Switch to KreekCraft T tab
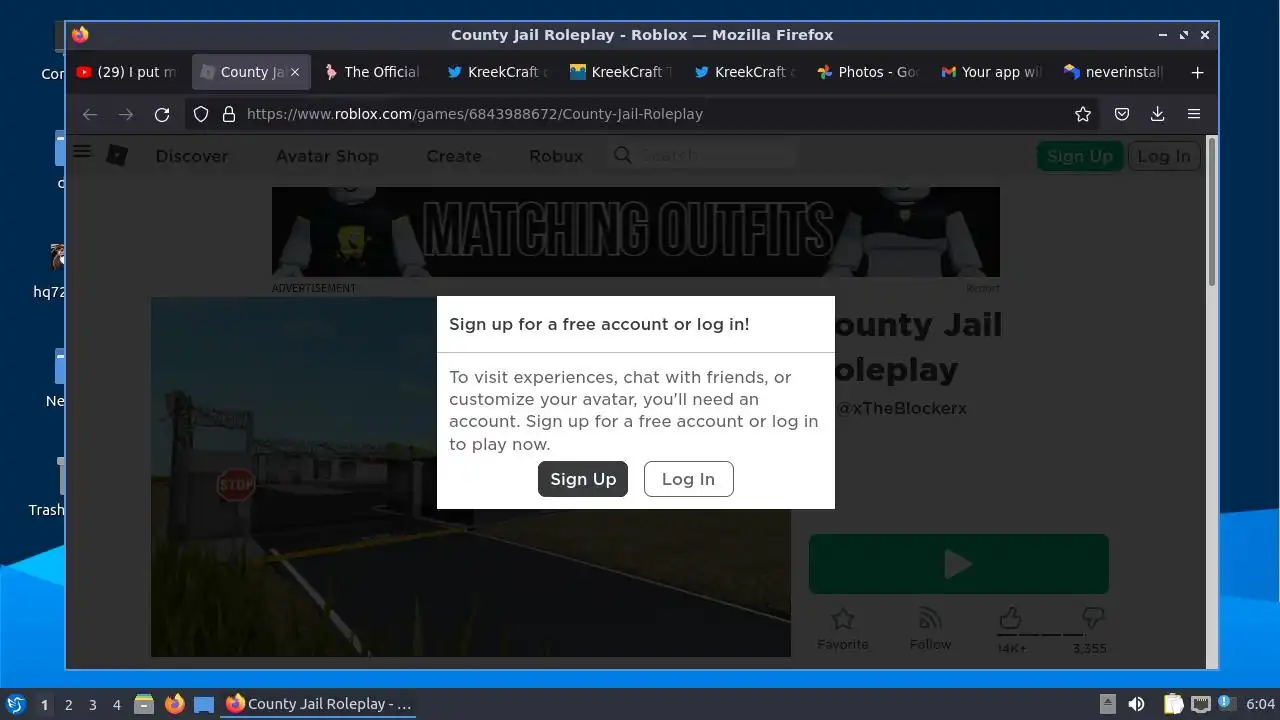 point(620,72)
